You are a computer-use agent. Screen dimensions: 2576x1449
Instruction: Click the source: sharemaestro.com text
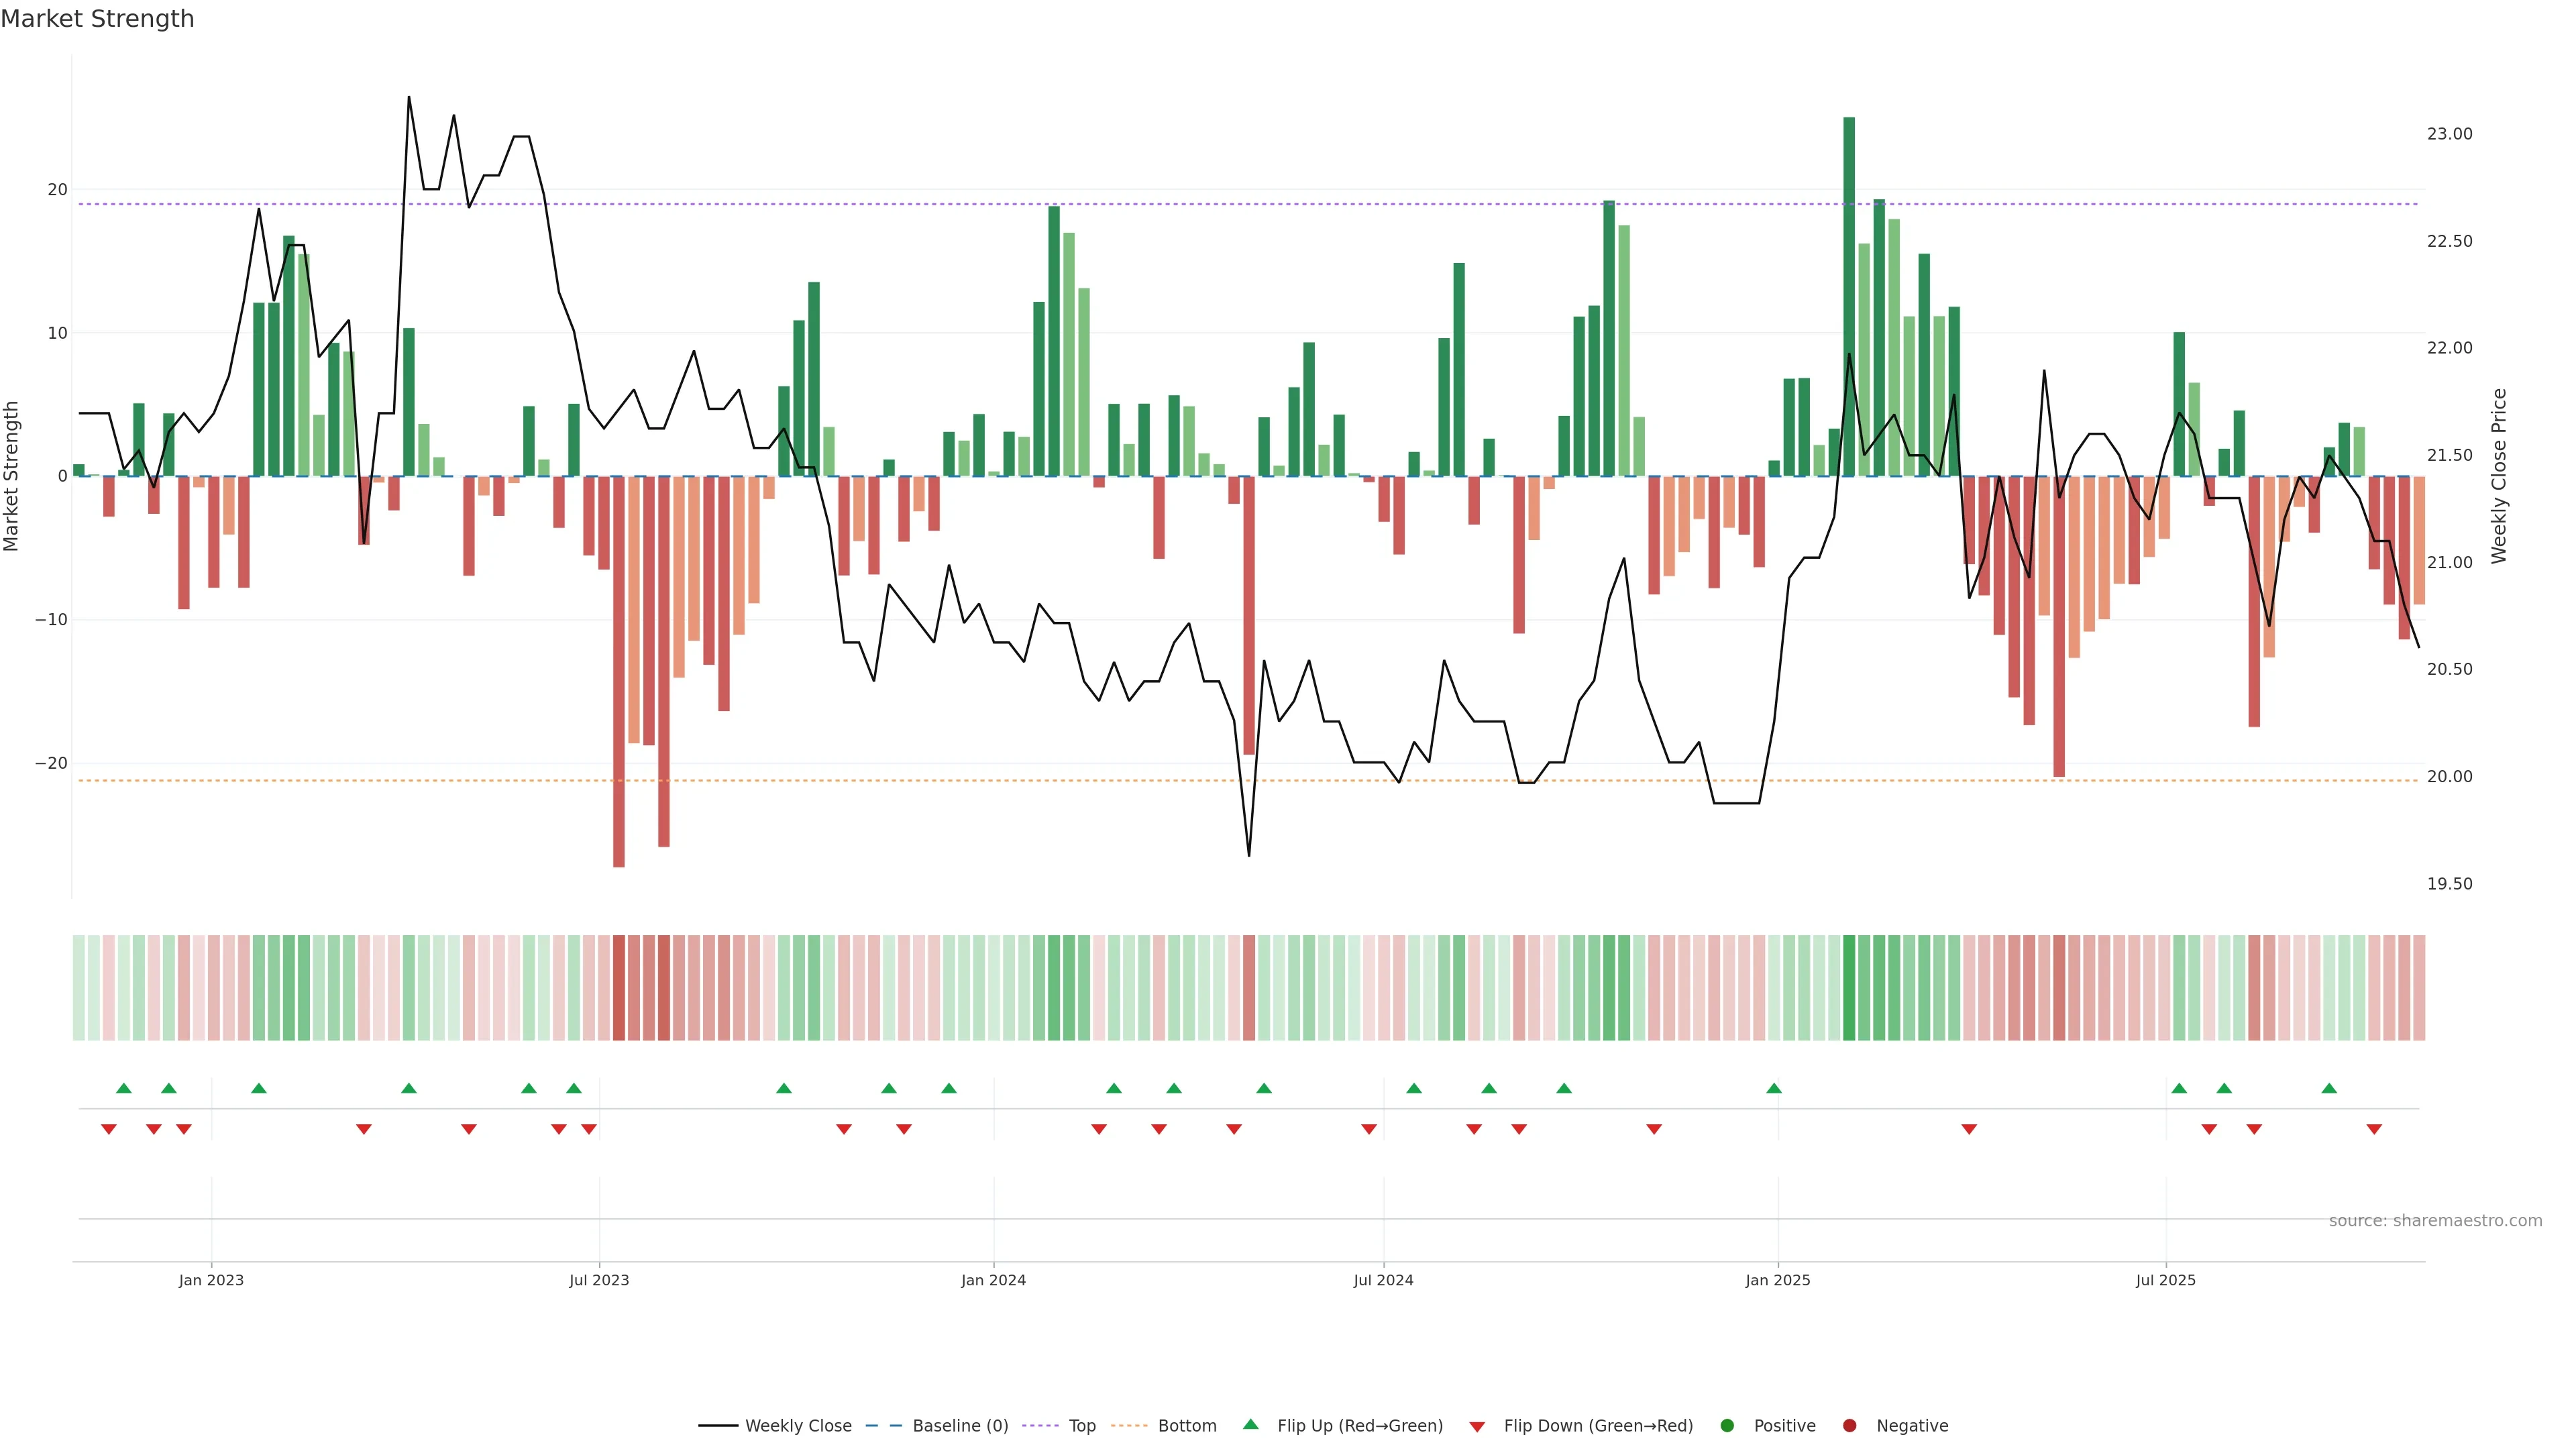pos(2435,1221)
